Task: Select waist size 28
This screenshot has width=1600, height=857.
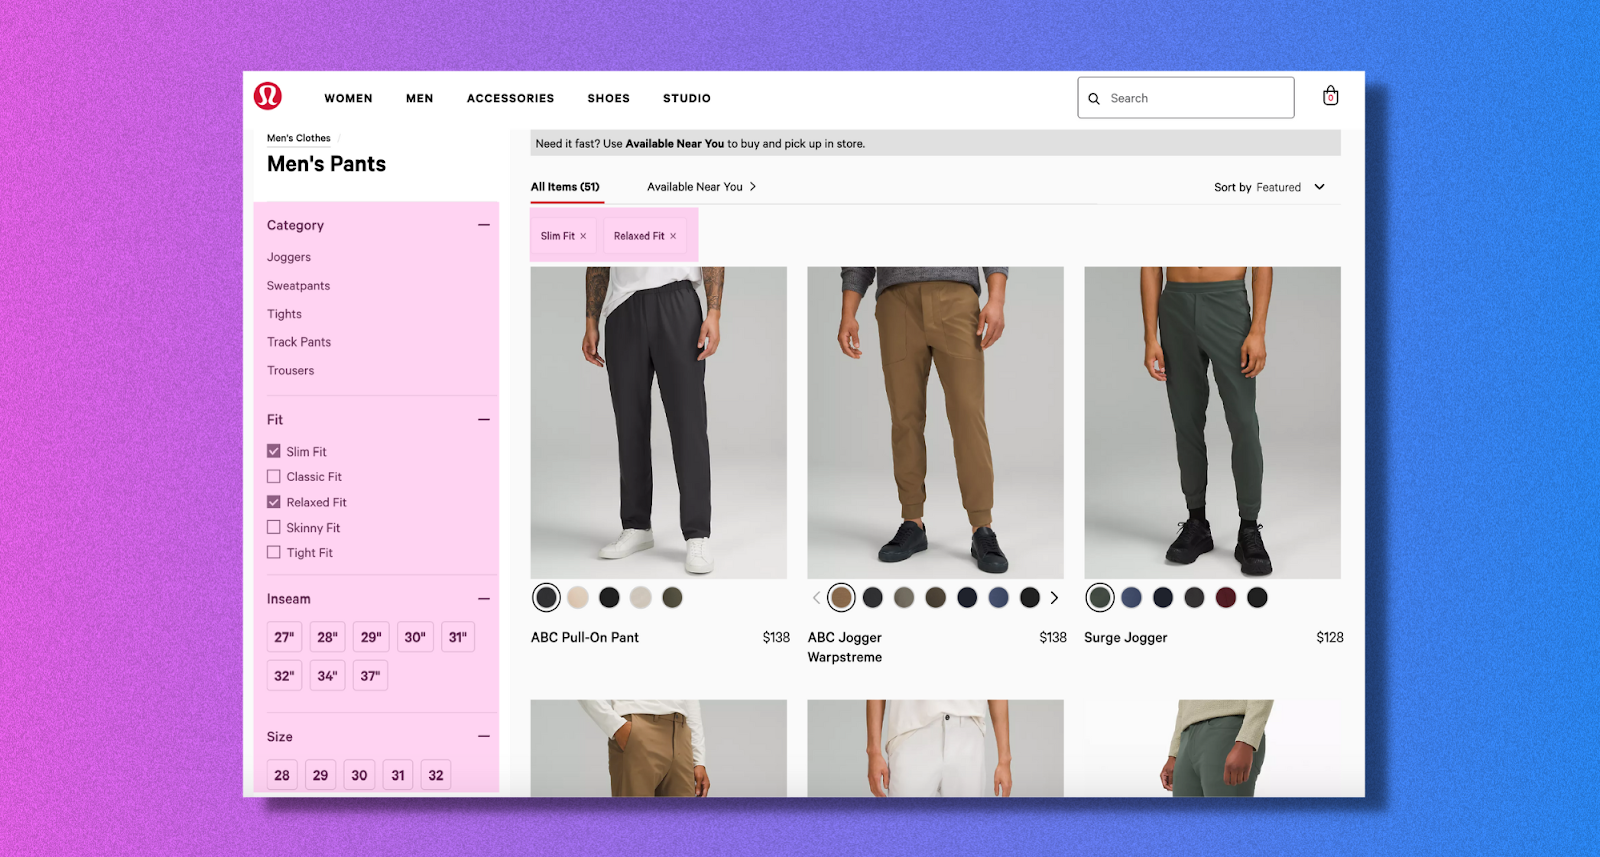Action: click(x=282, y=775)
